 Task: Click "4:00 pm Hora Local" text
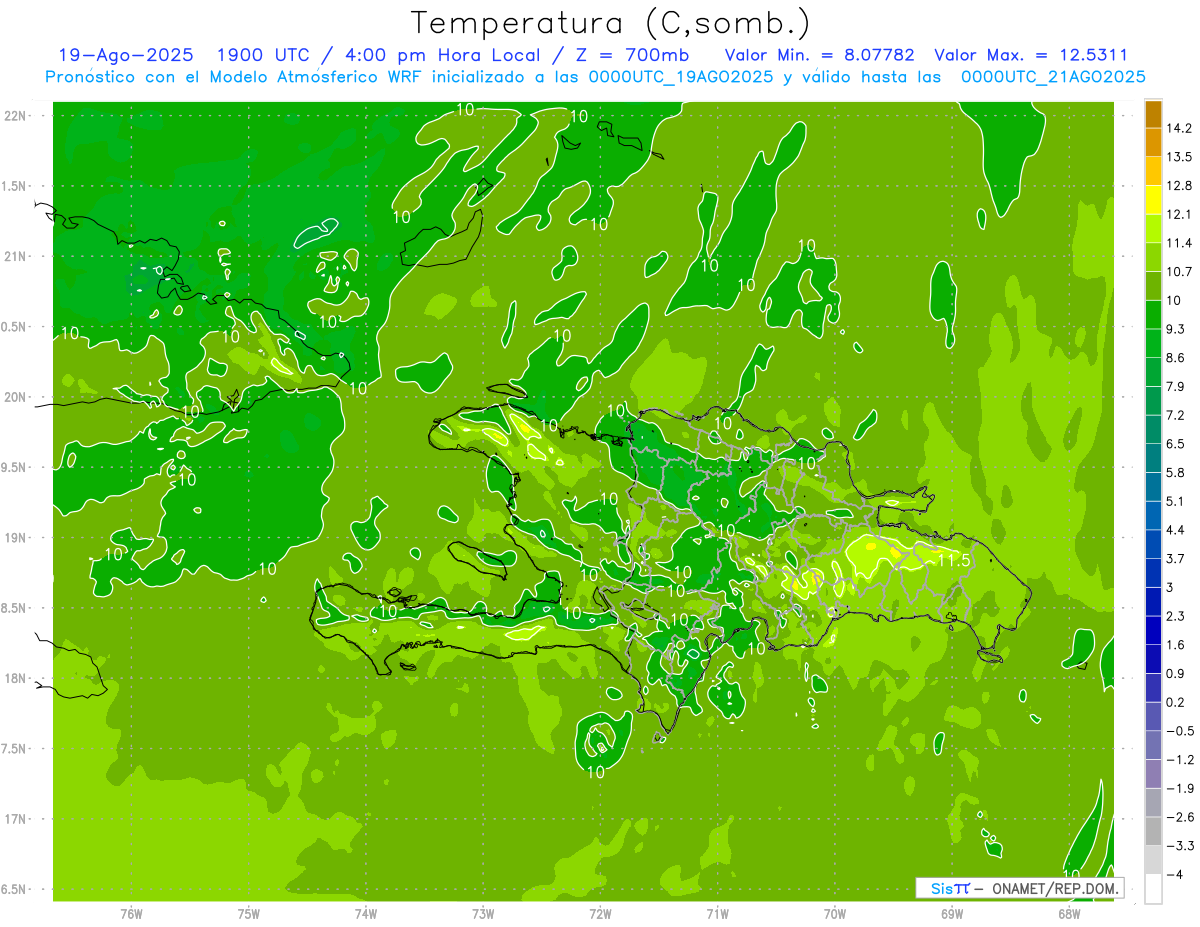[435, 55]
